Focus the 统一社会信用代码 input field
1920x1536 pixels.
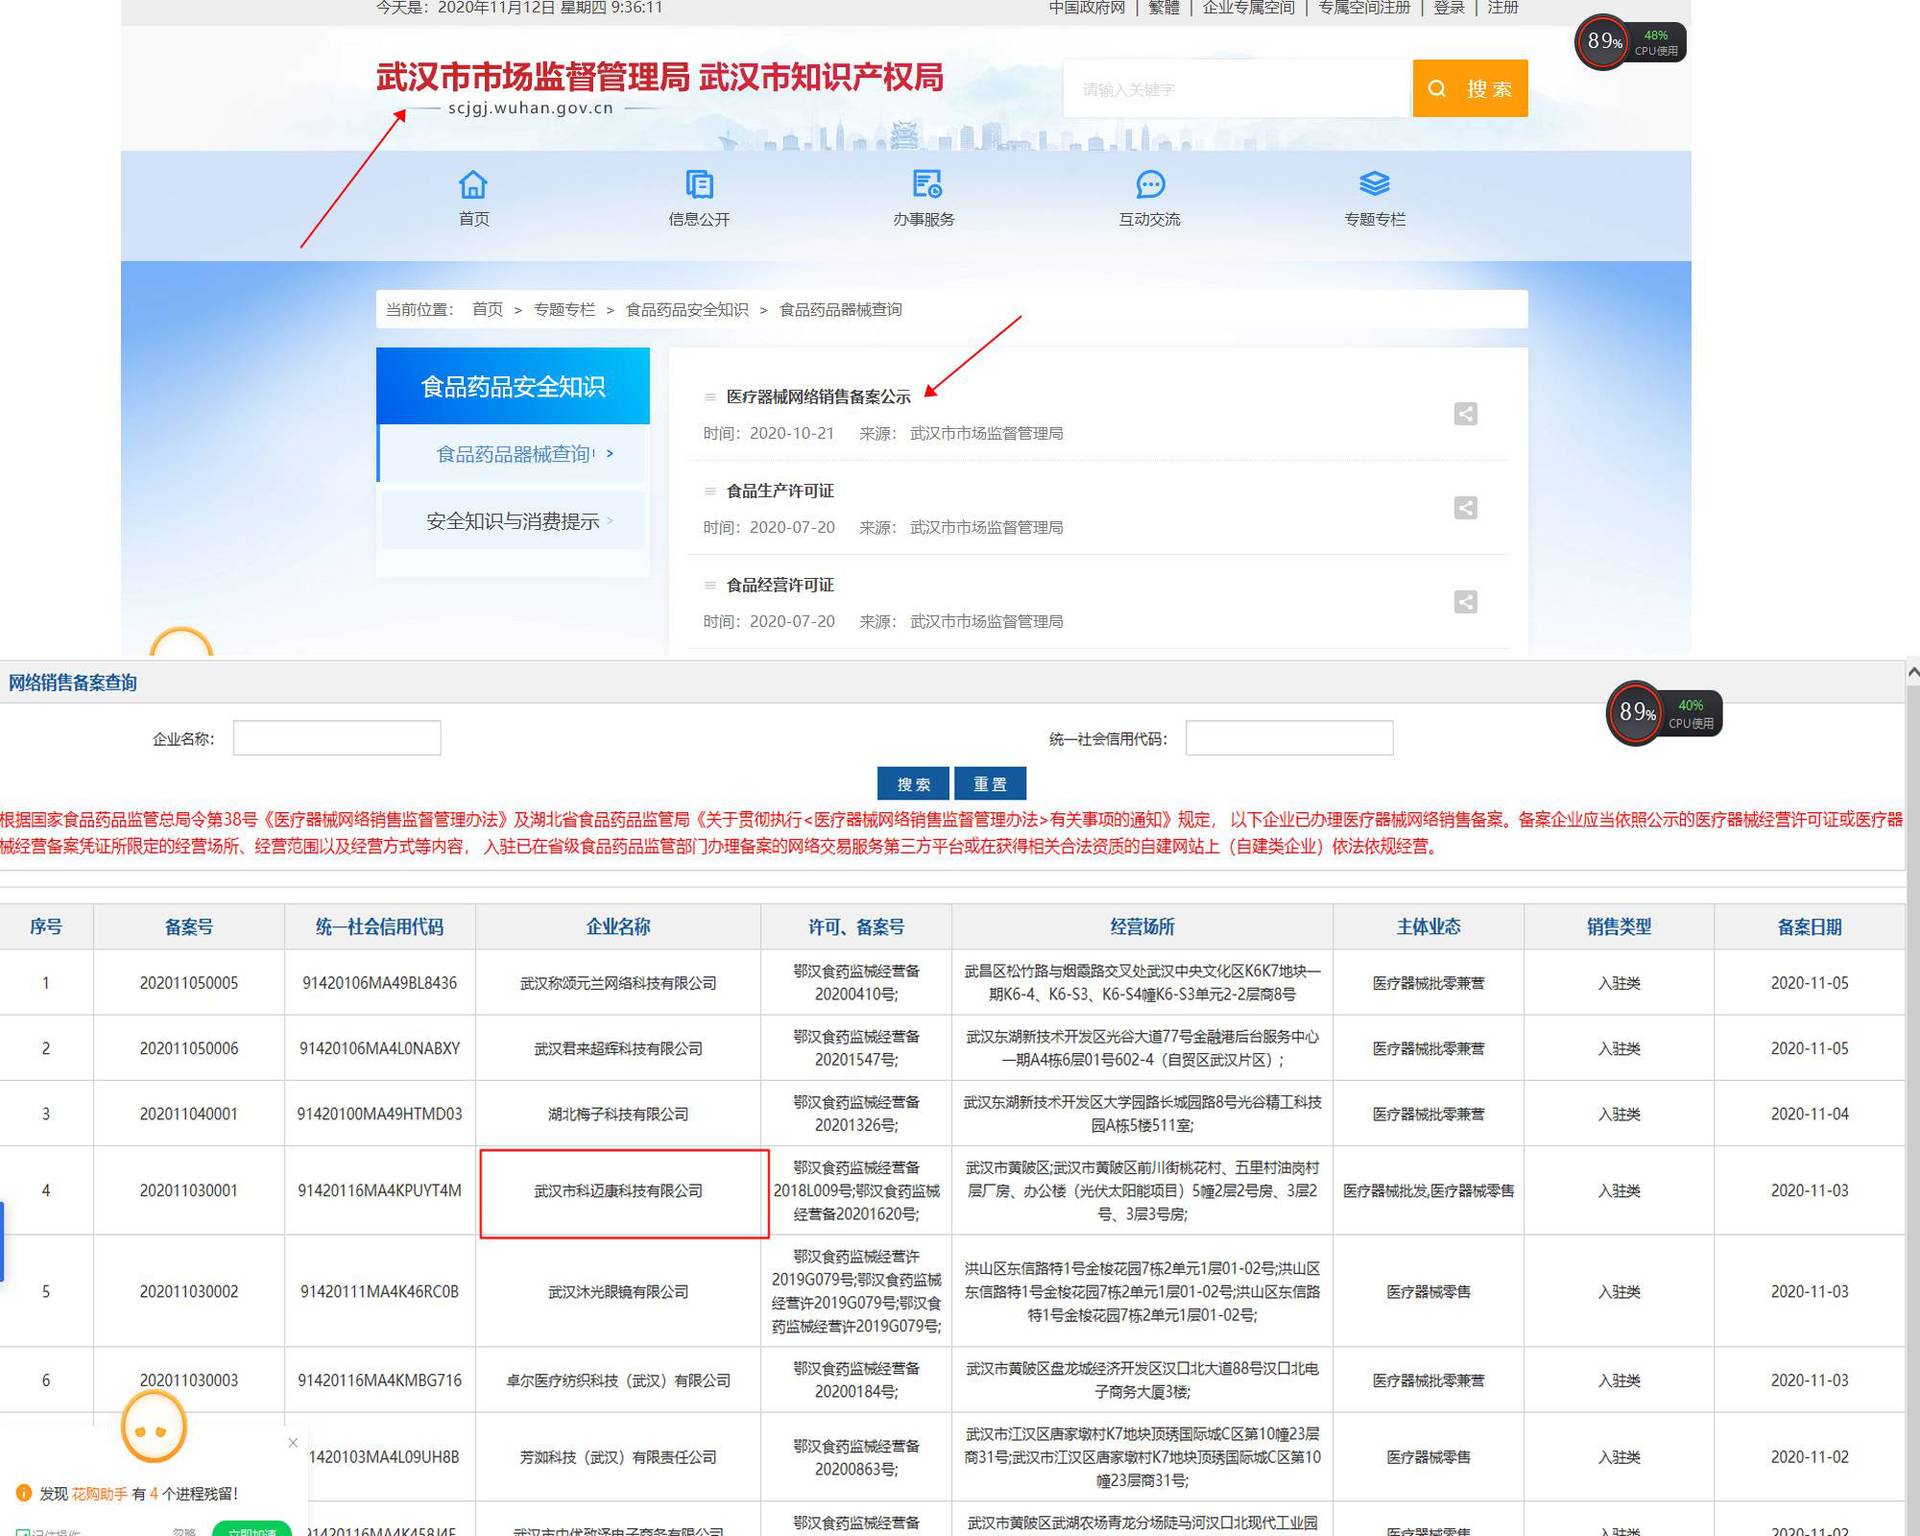(1288, 738)
